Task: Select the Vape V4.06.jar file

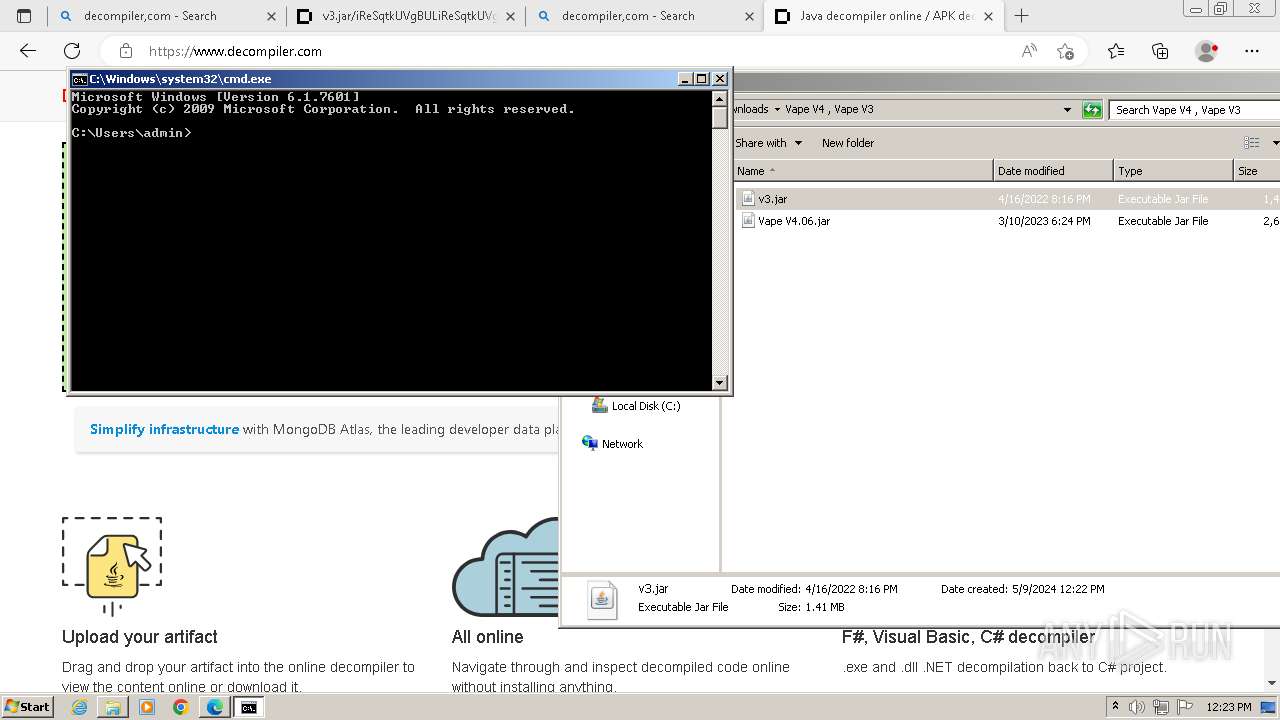Action: point(1008,221)
